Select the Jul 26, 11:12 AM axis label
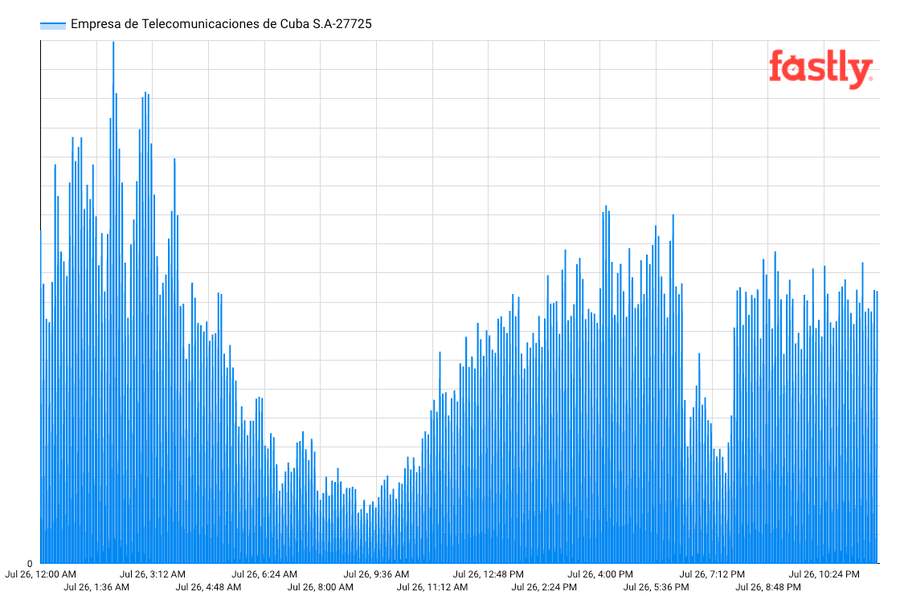 [432, 587]
